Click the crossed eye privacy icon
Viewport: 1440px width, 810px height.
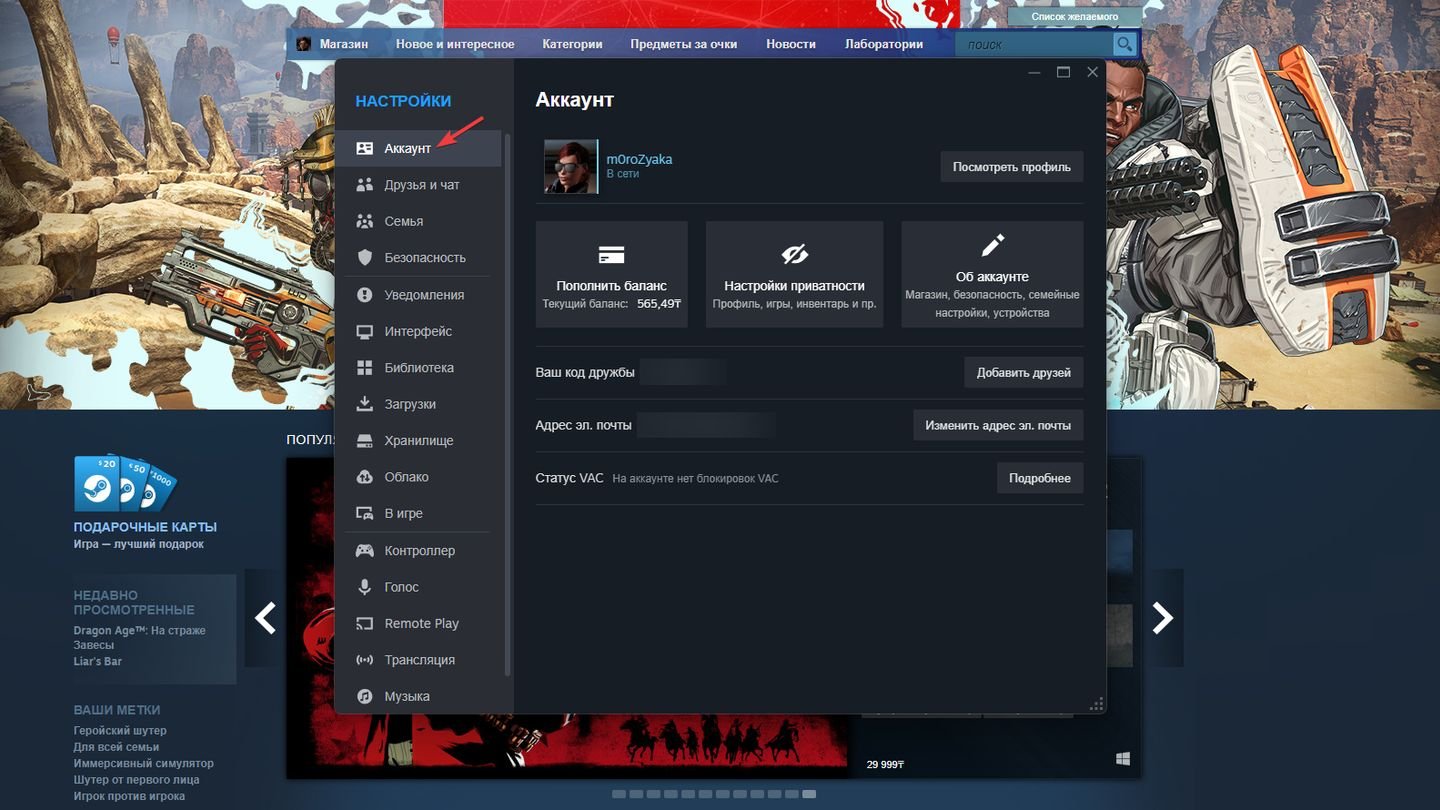(795, 255)
